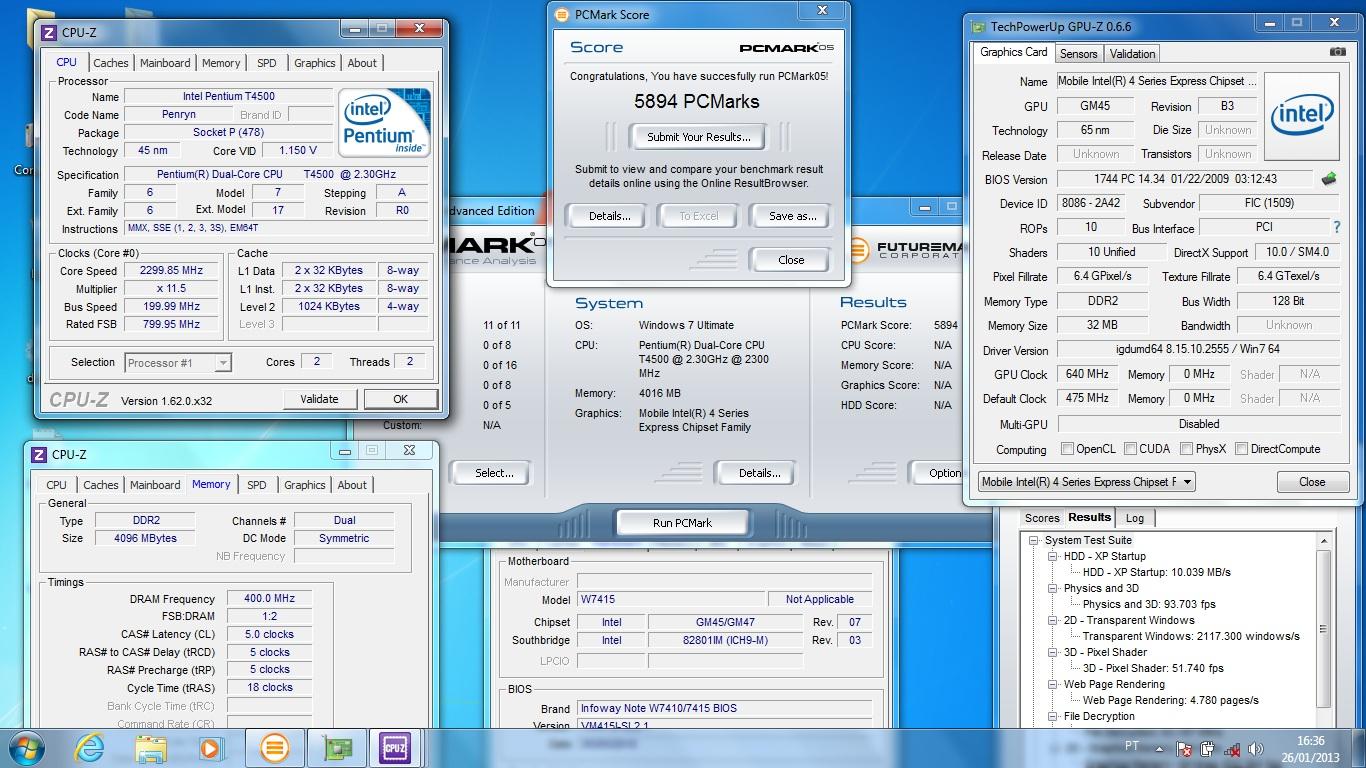Click the results tree scroll up arrow
The width and height of the screenshot is (1366, 768).
pos(1324,541)
